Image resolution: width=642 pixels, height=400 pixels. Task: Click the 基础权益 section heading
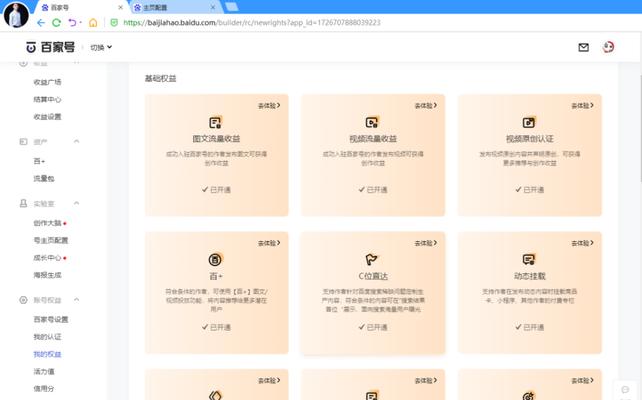coord(160,79)
